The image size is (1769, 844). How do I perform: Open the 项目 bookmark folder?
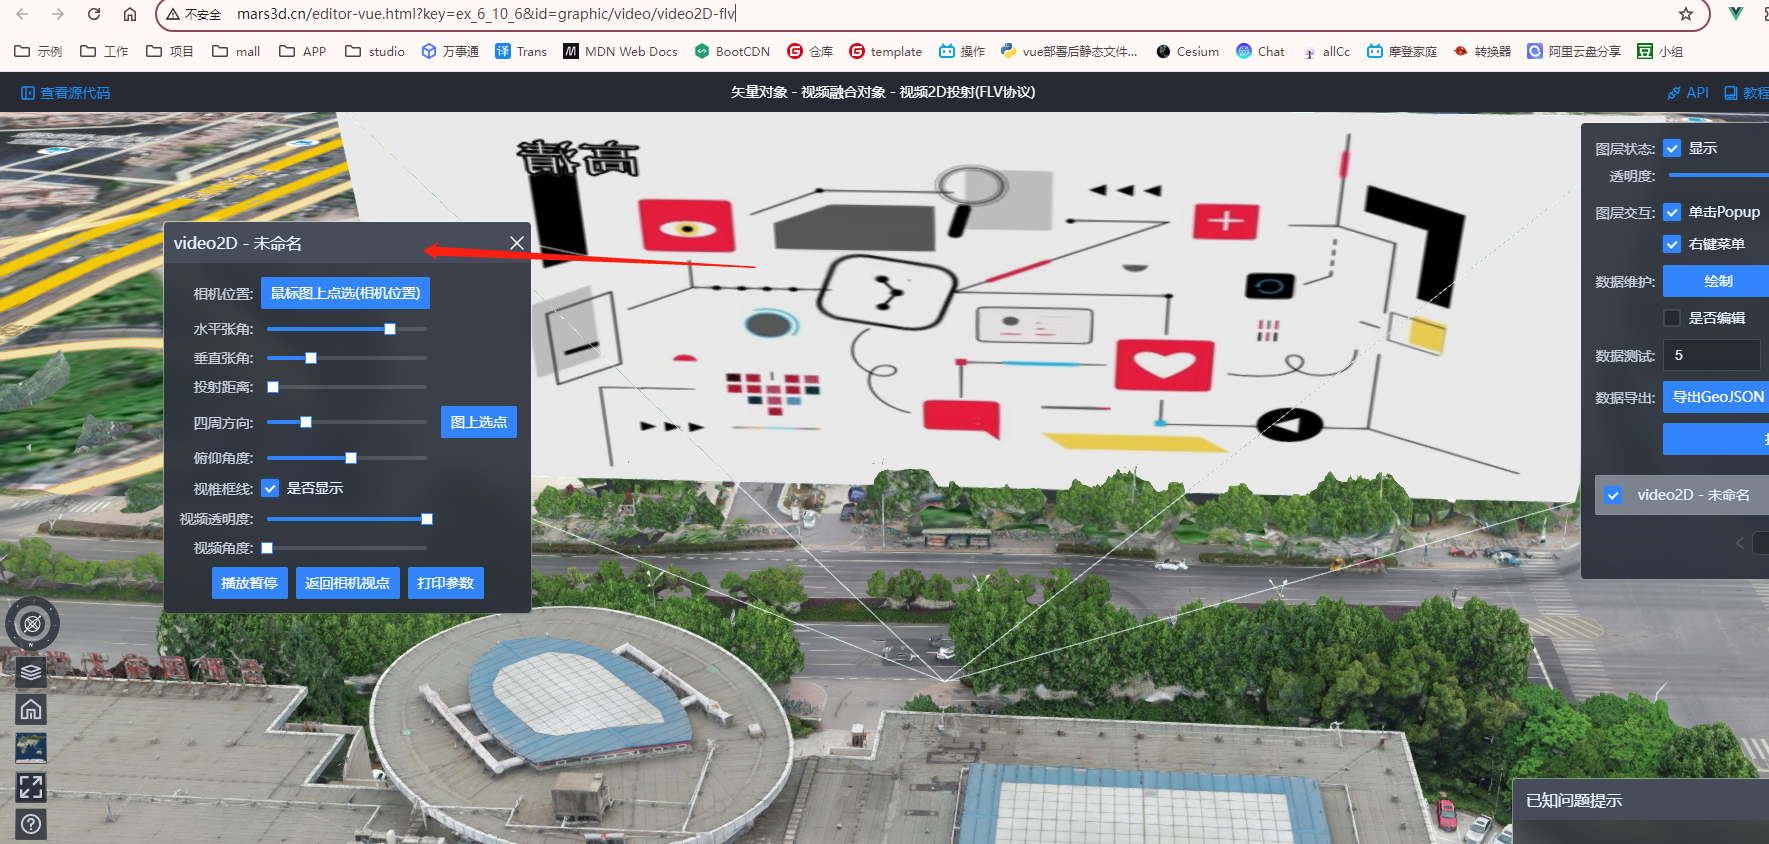170,51
